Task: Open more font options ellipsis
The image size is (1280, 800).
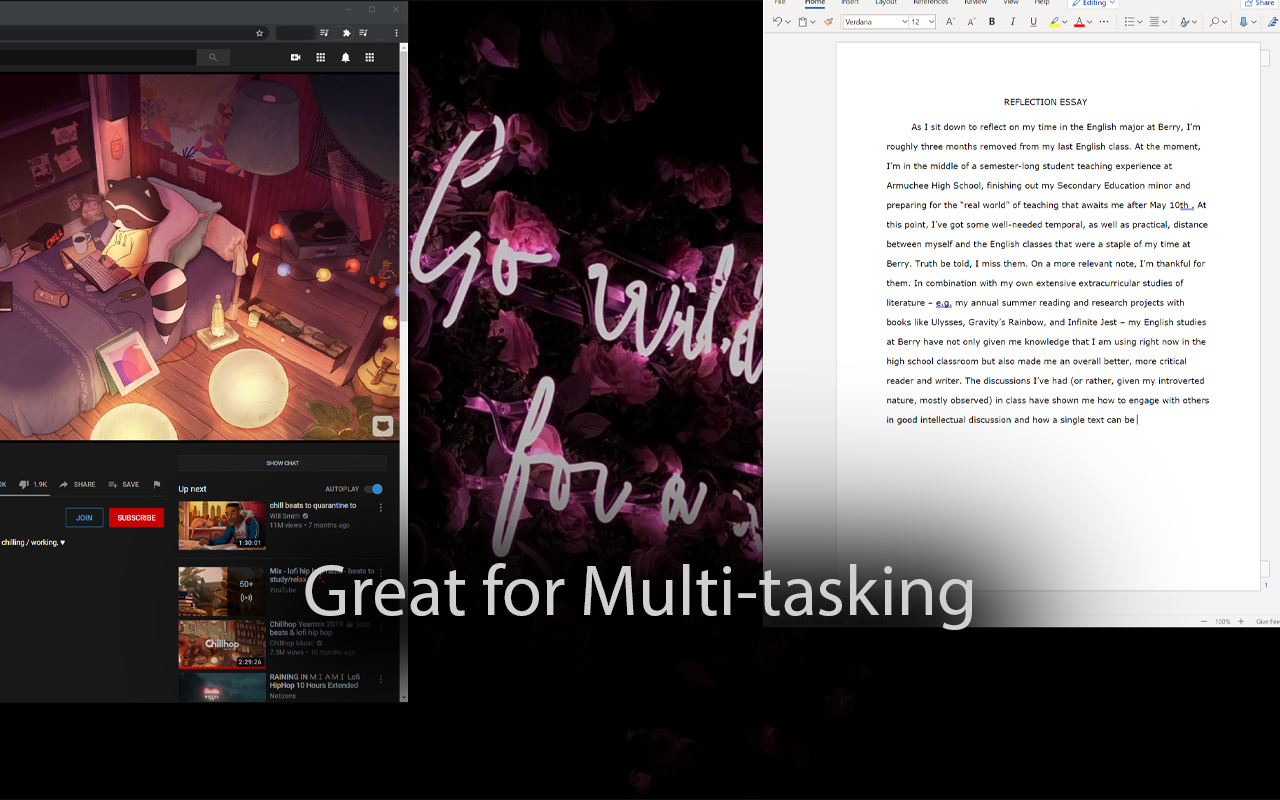Action: click(1104, 21)
